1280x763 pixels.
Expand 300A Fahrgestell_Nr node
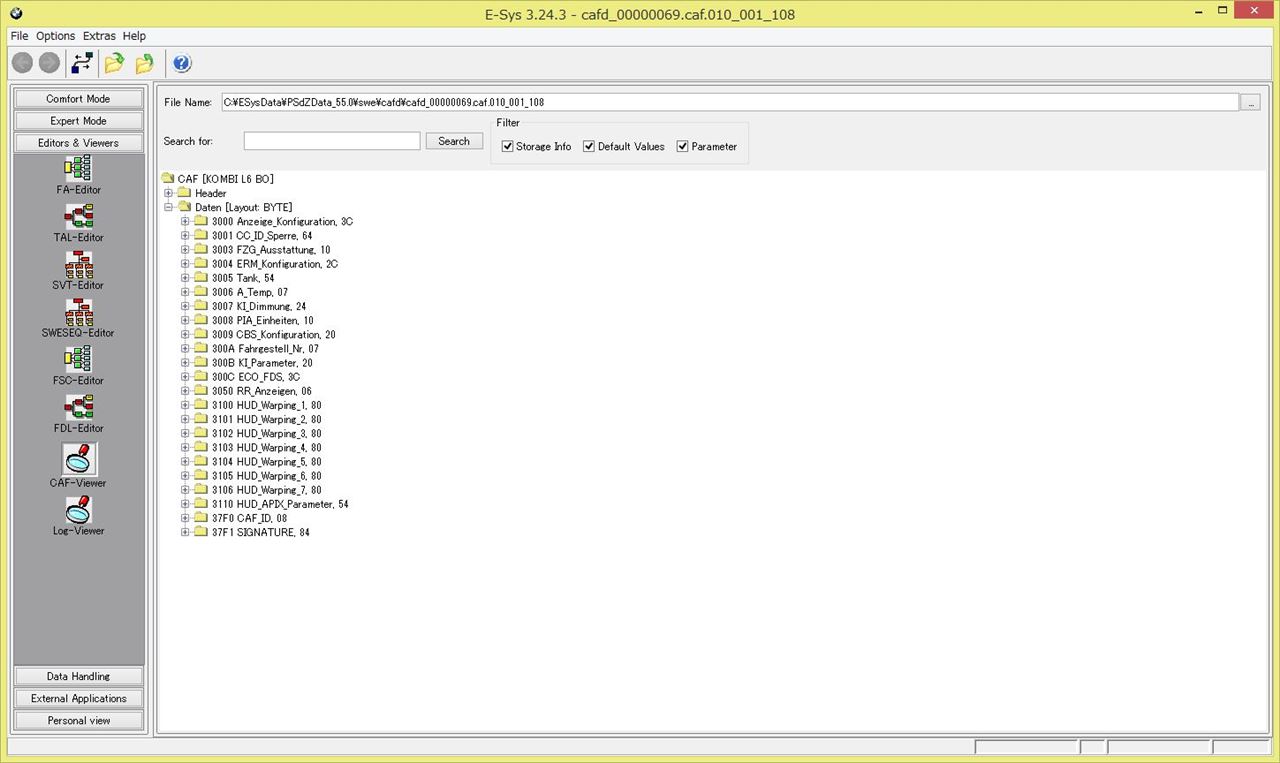[185, 349]
